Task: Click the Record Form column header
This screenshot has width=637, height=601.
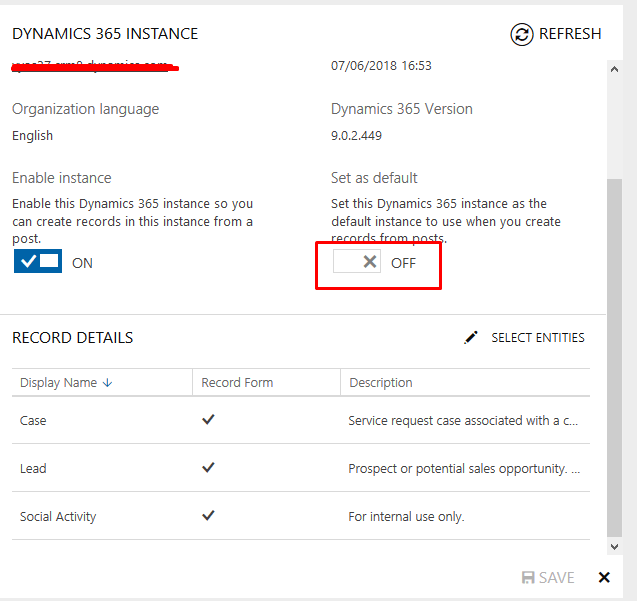Action: tap(237, 383)
